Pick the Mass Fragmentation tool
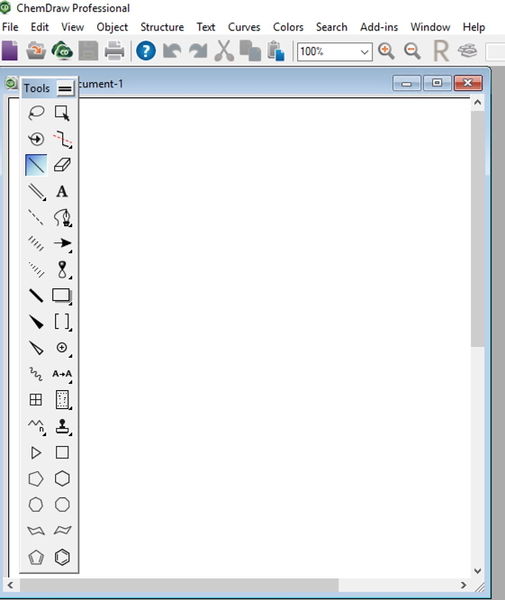Viewport: 505px width, 600px height. (62, 139)
